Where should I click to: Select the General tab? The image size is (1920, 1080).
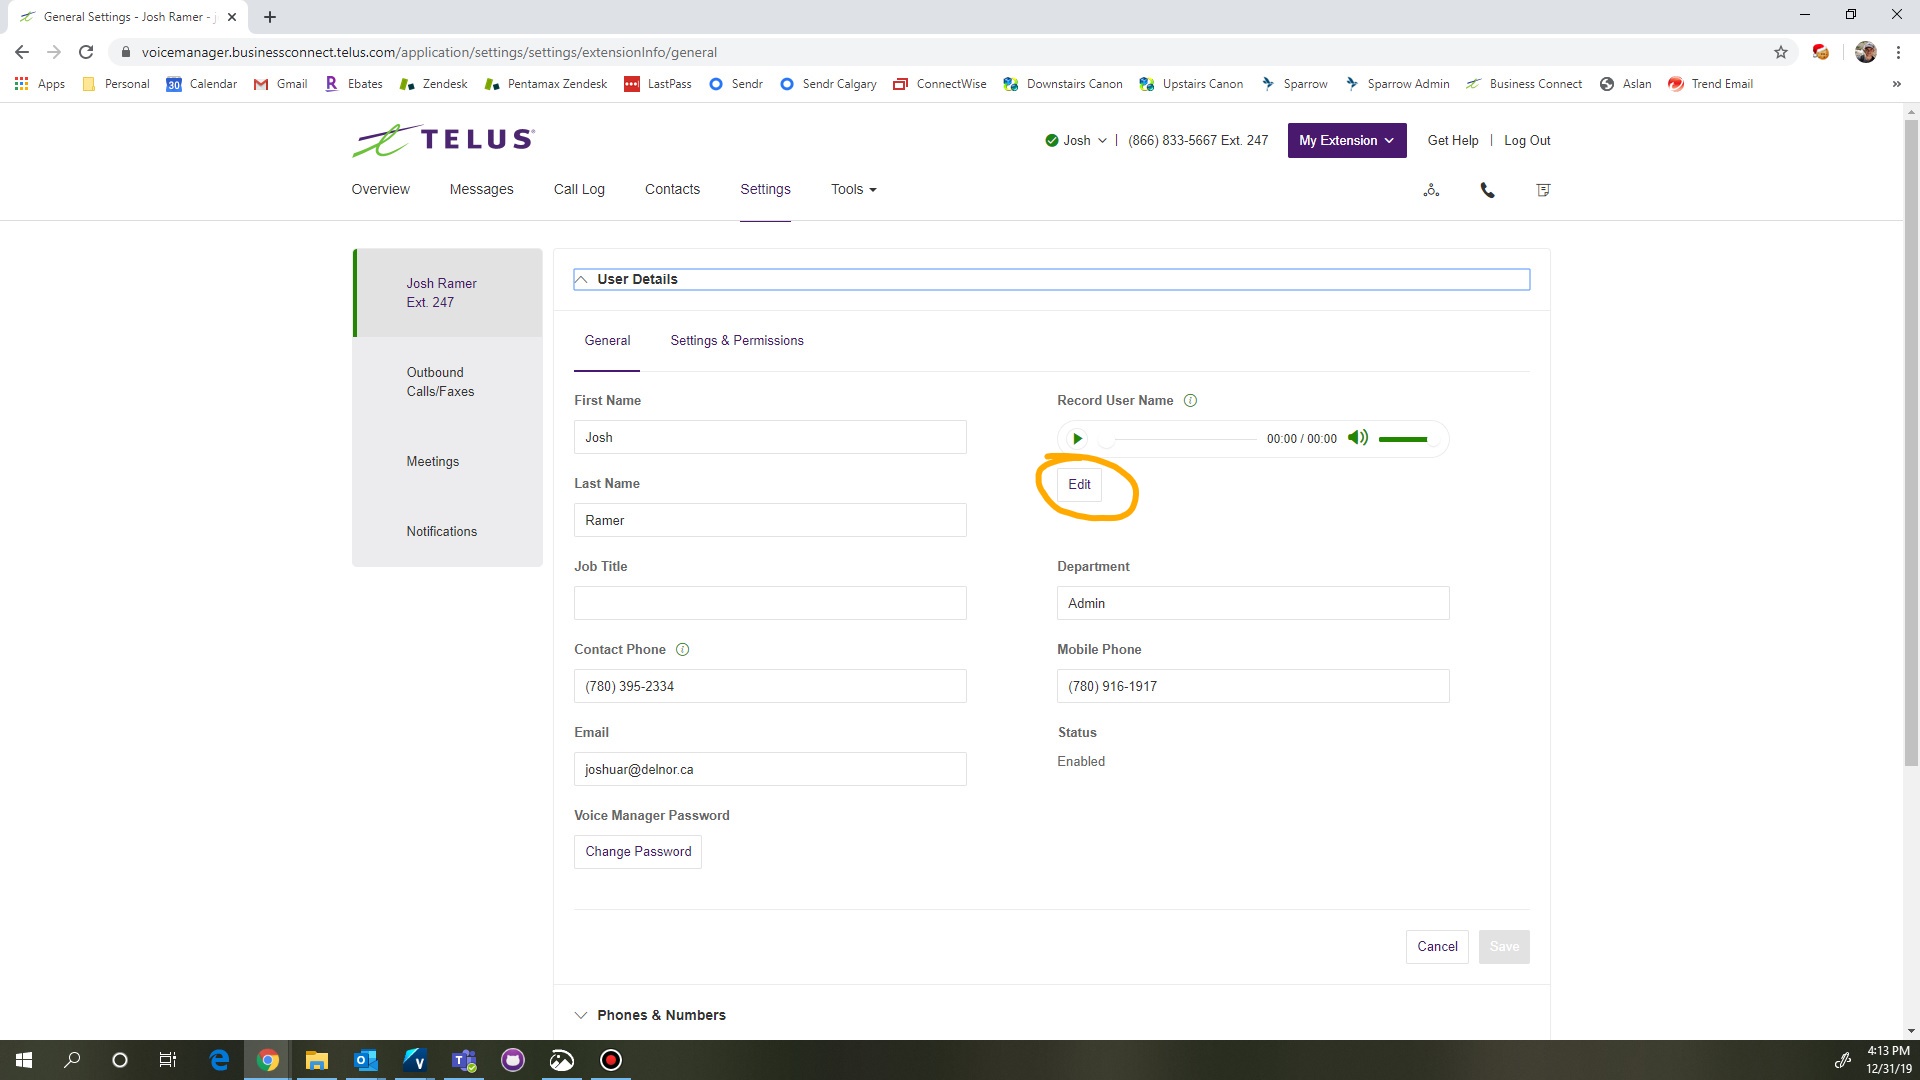[607, 340]
